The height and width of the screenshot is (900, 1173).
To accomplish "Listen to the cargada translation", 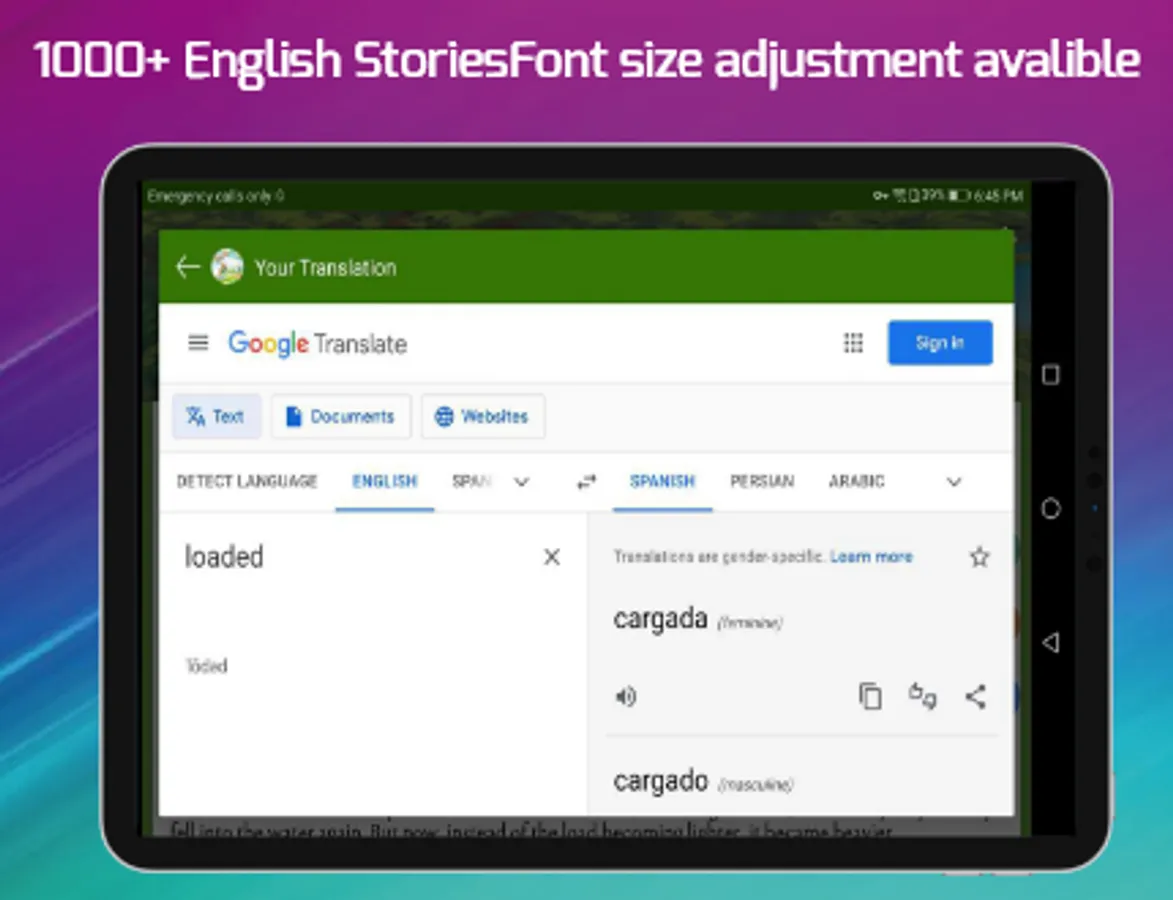I will (625, 697).
